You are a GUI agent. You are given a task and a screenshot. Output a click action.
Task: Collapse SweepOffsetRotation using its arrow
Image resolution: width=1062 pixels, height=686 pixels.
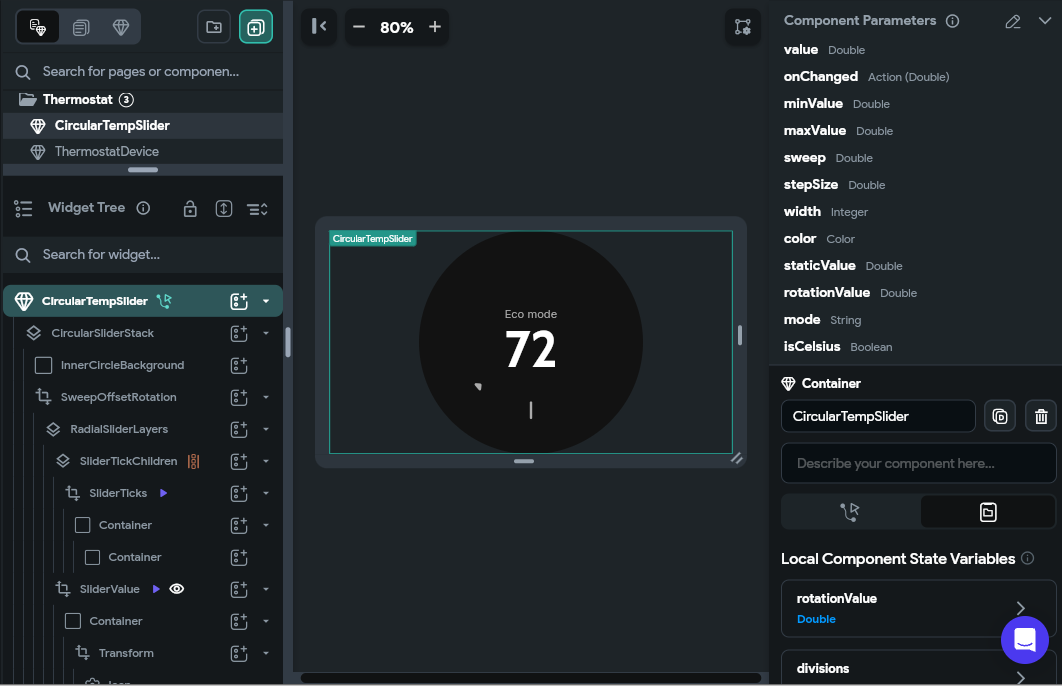[x=266, y=398]
